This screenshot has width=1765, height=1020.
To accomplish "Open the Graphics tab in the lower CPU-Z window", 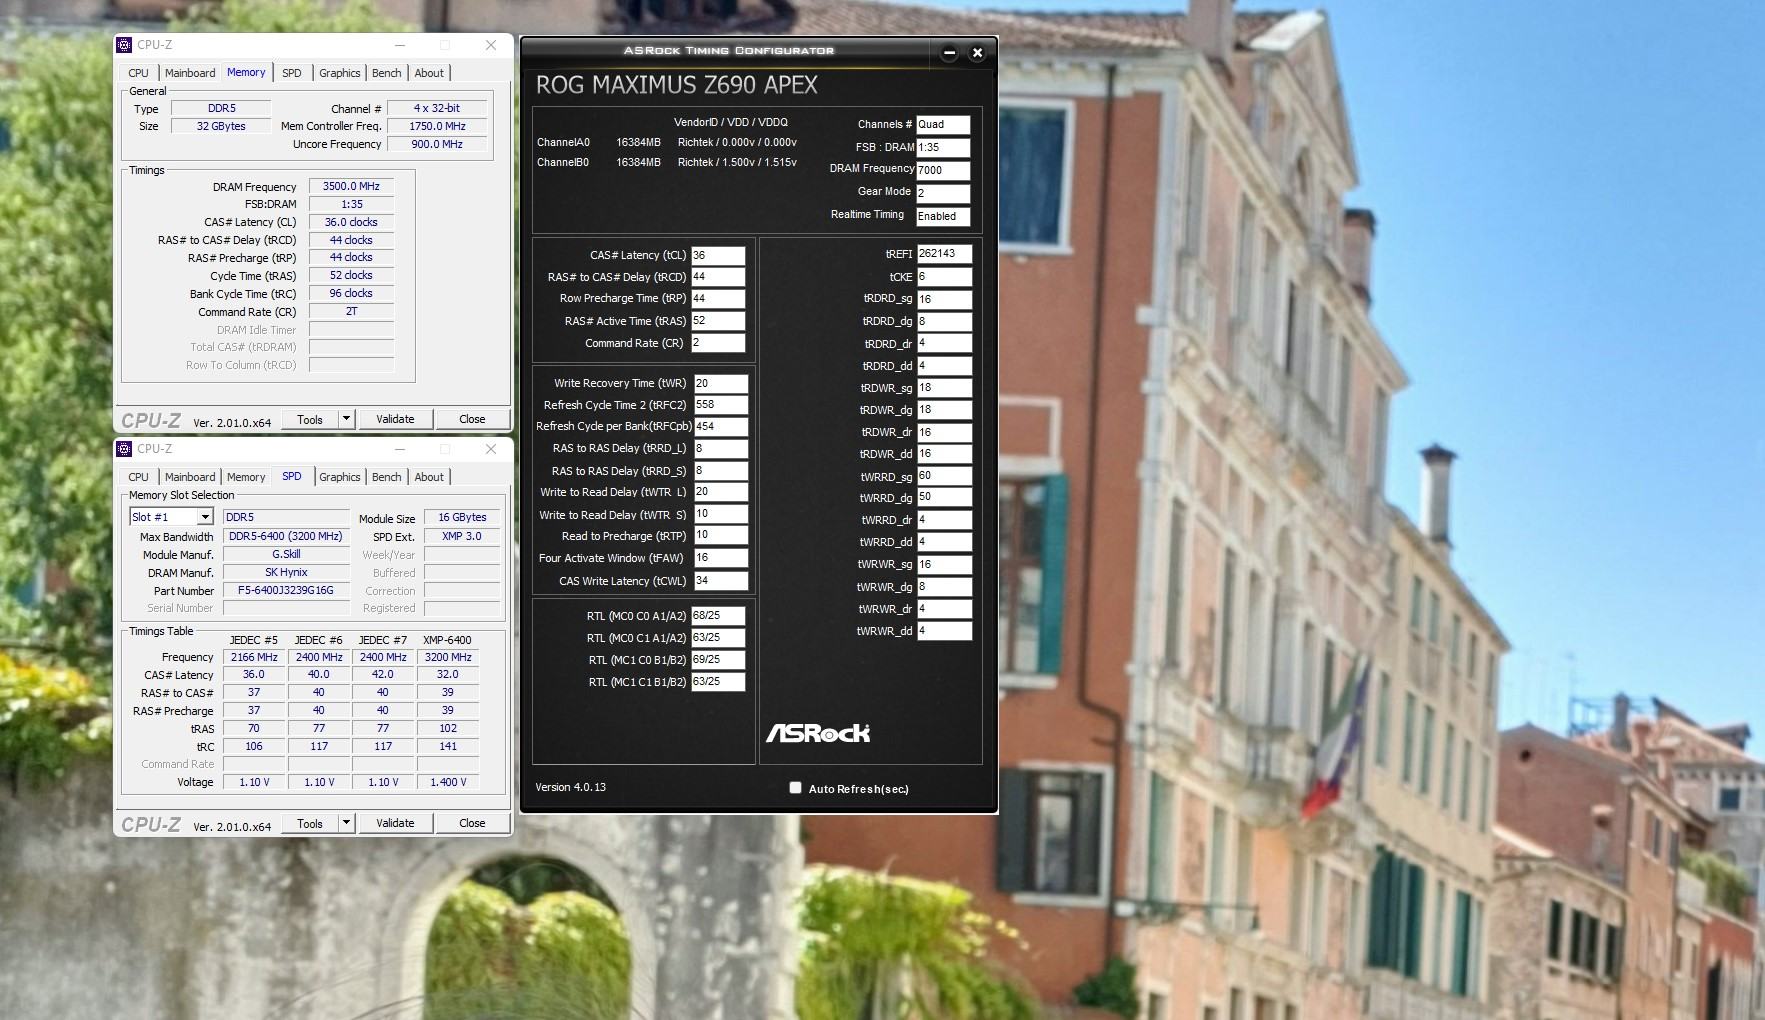I will (x=340, y=477).
